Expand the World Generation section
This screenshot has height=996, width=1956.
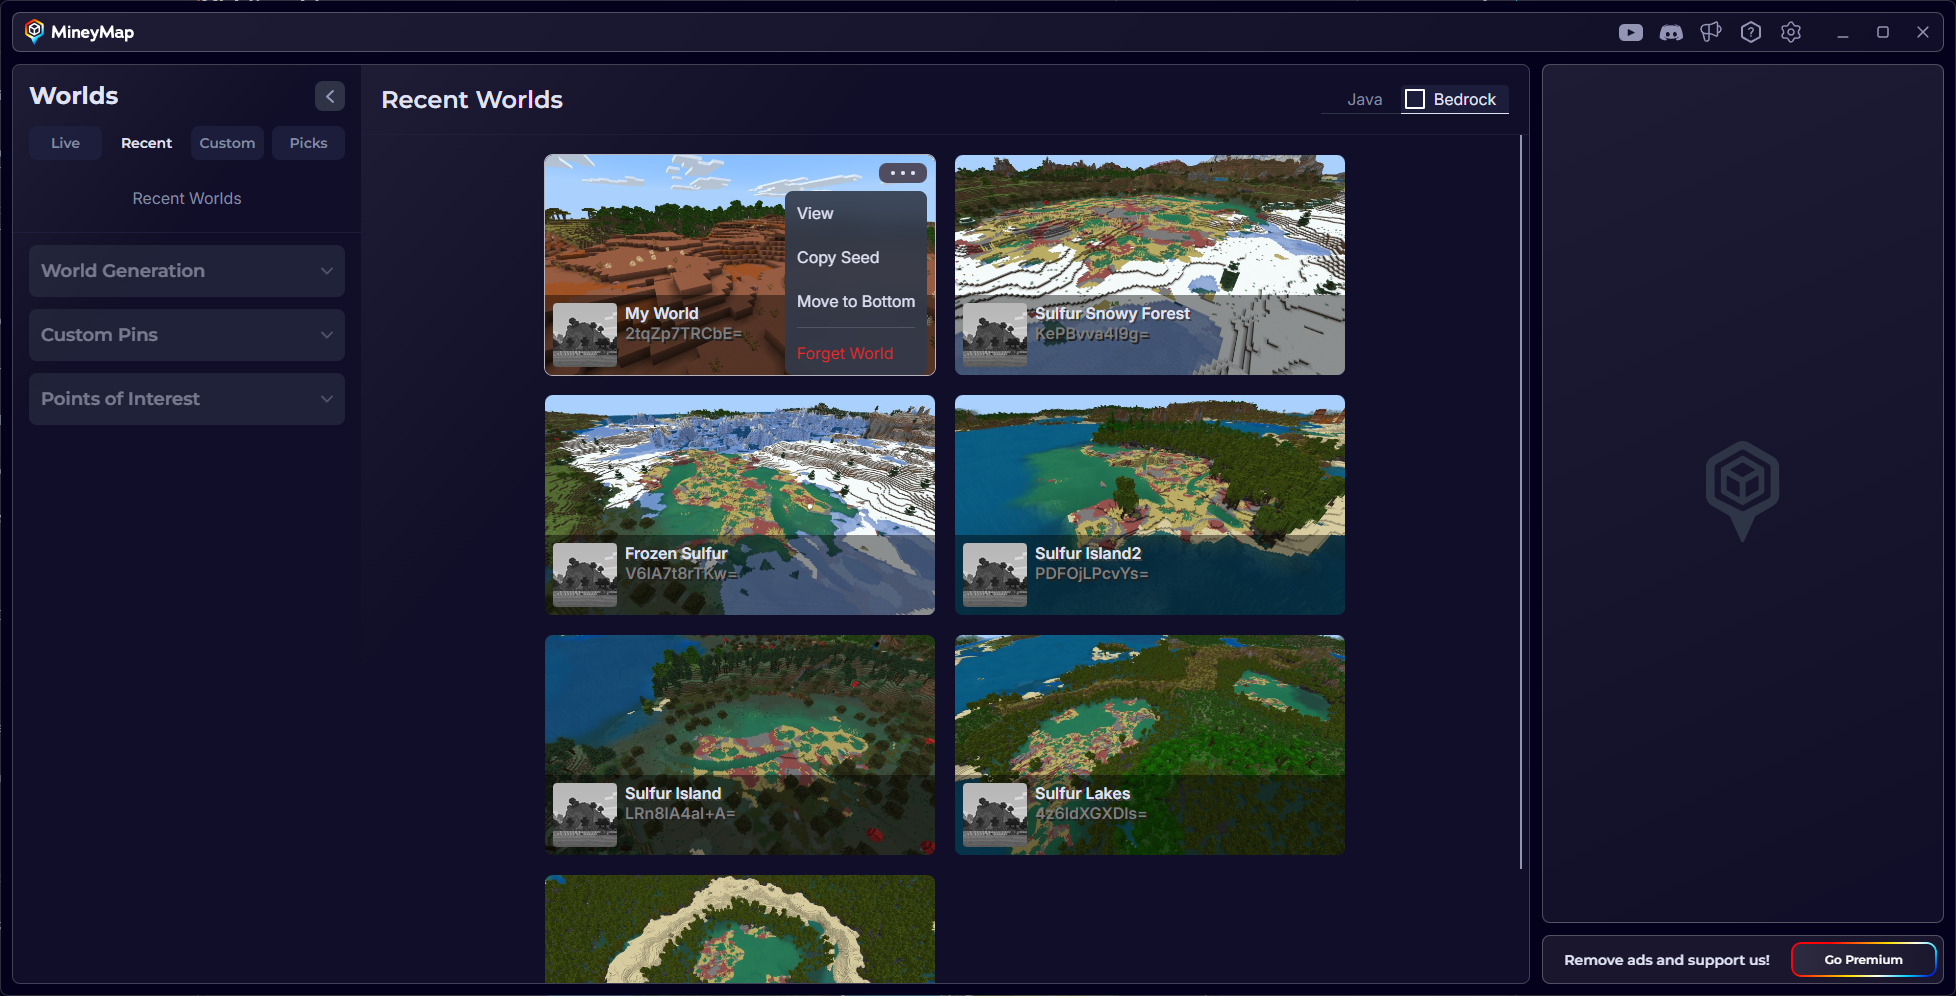click(x=187, y=271)
